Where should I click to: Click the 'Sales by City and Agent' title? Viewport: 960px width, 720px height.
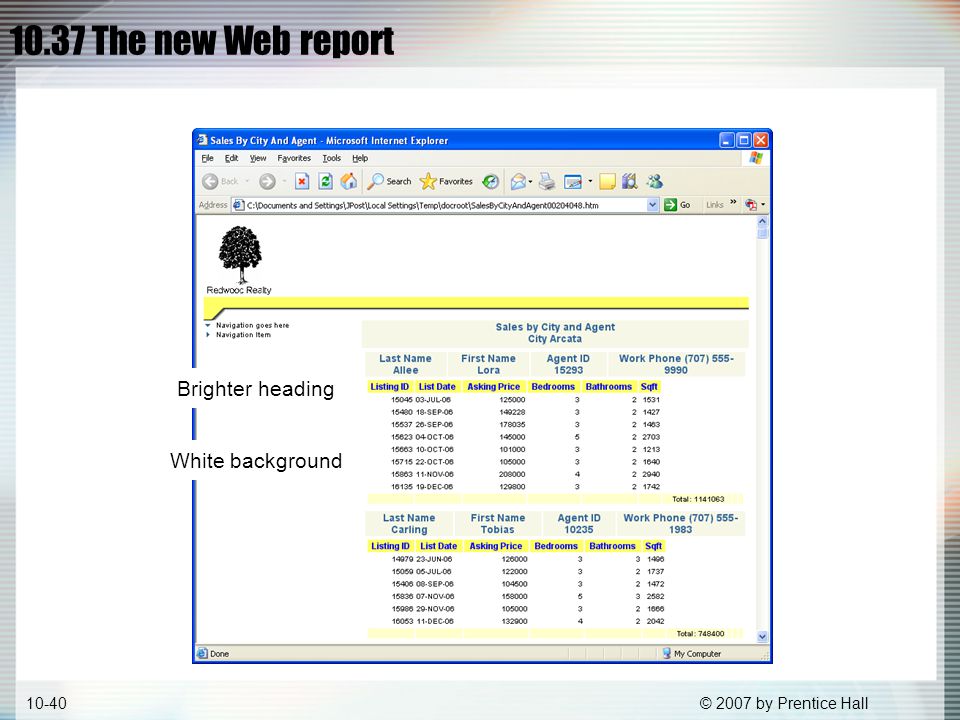click(x=555, y=327)
